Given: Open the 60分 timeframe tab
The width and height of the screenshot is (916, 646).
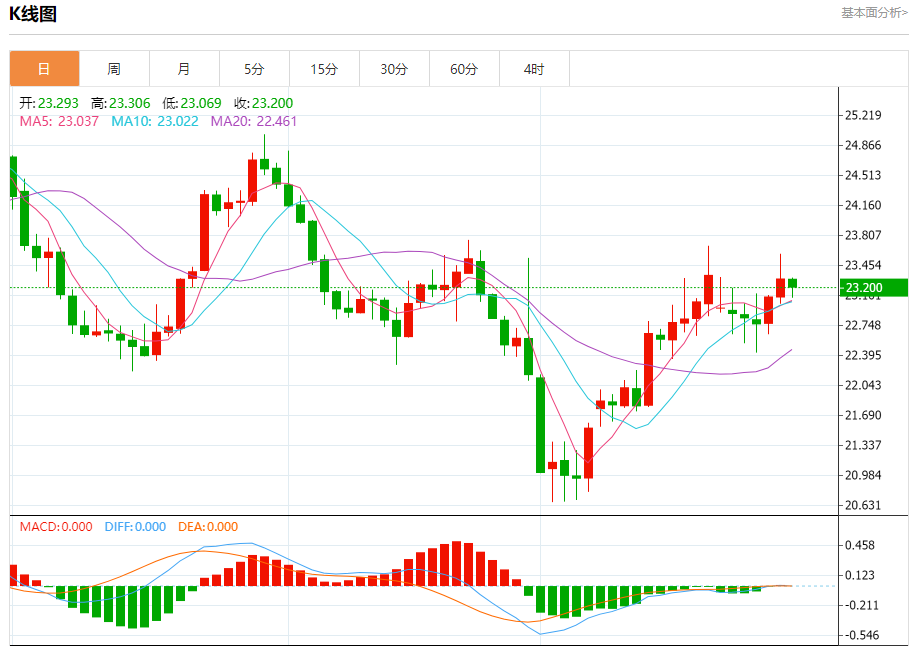Looking at the screenshot, I should [x=464, y=69].
